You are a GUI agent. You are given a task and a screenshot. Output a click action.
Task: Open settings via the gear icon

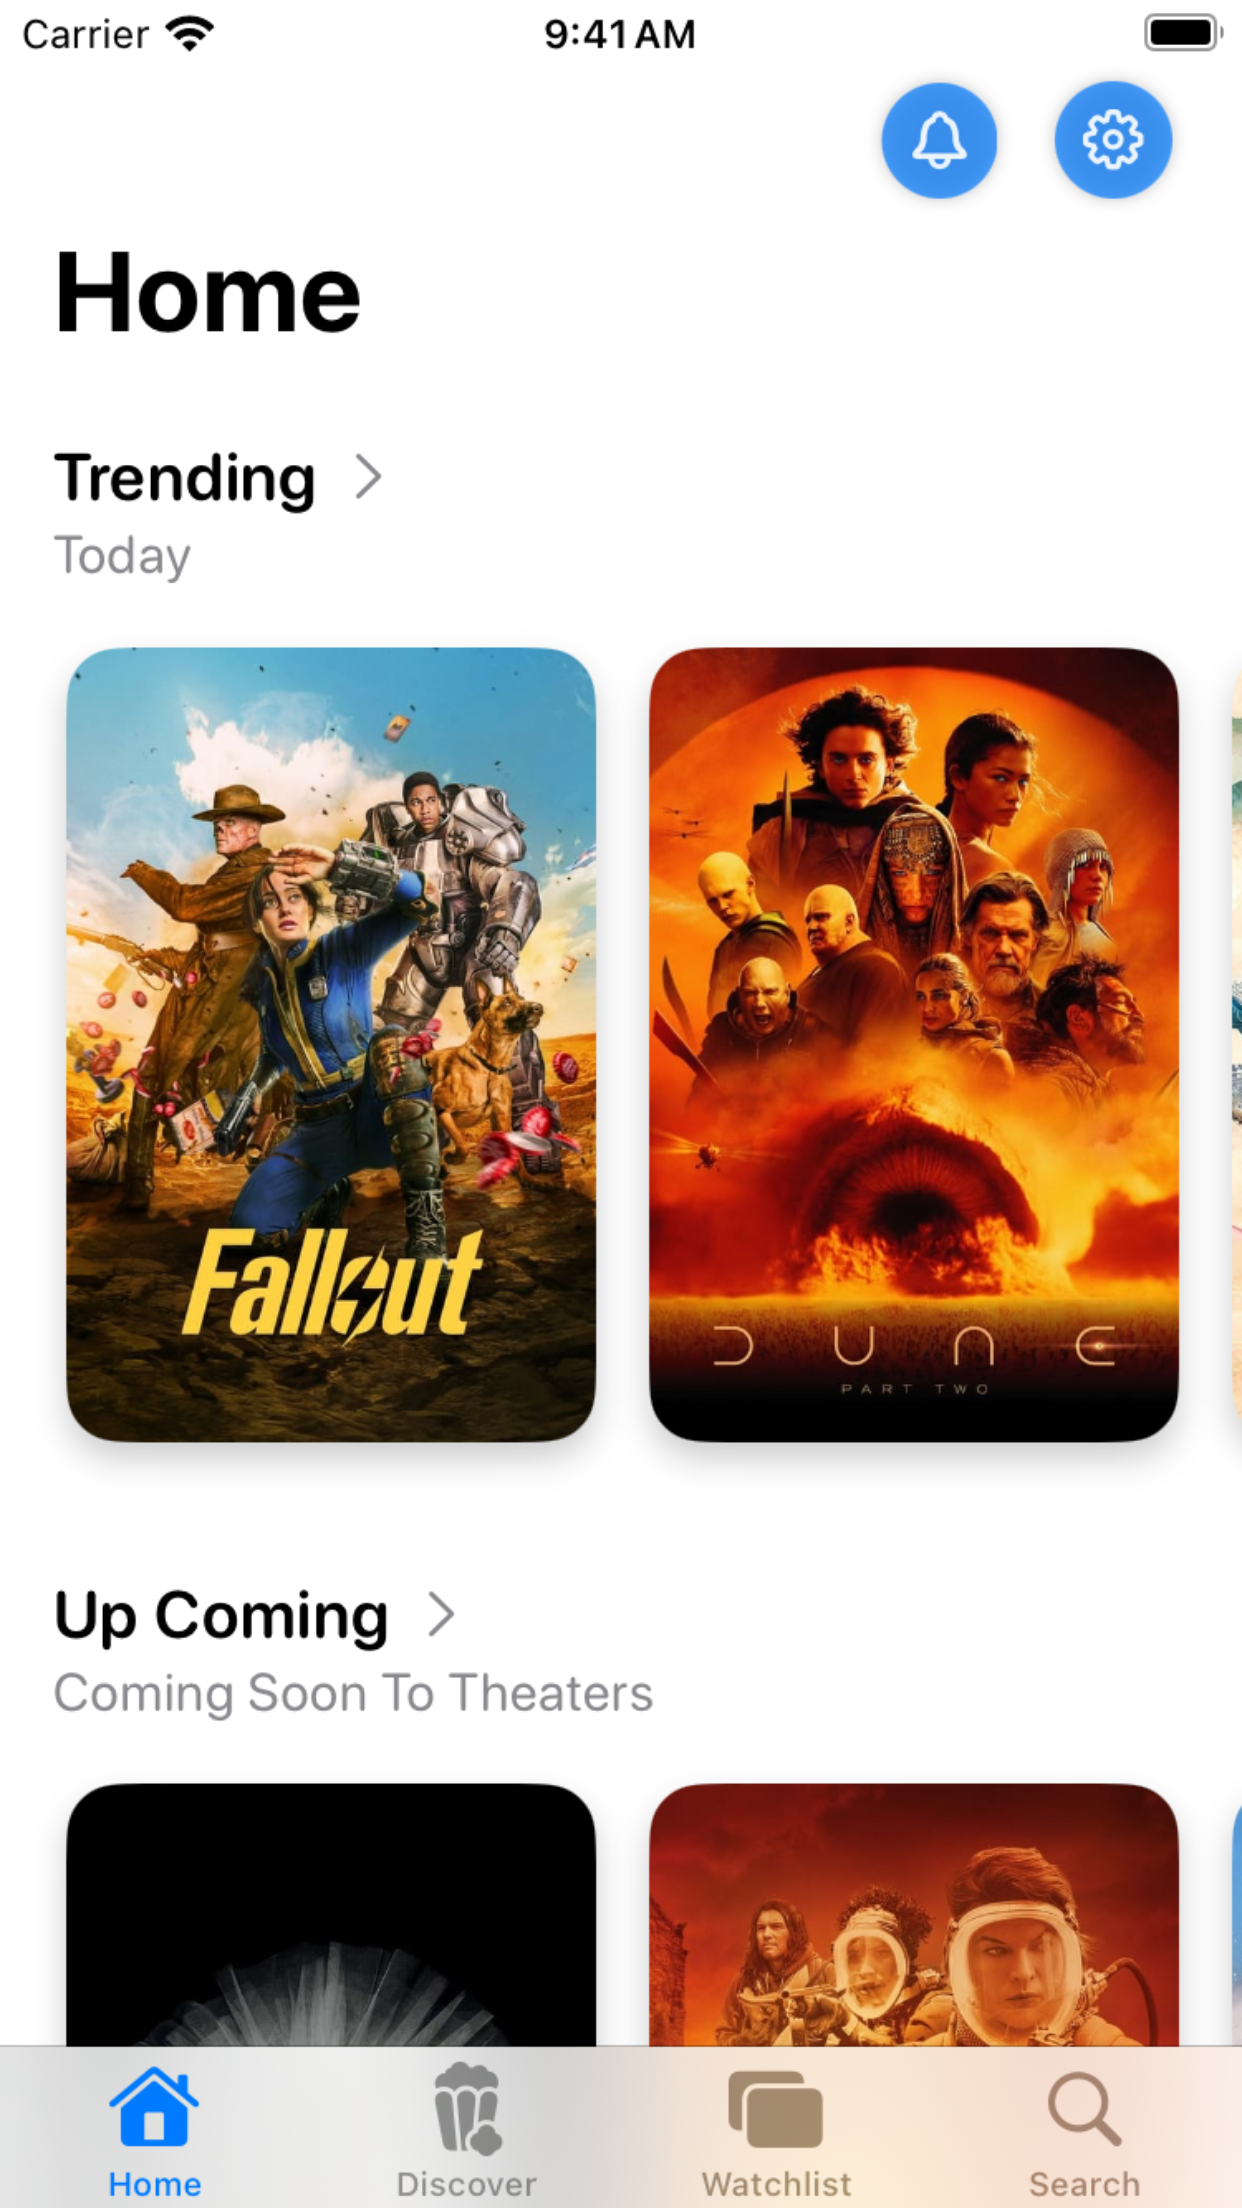click(x=1112, y=140)
